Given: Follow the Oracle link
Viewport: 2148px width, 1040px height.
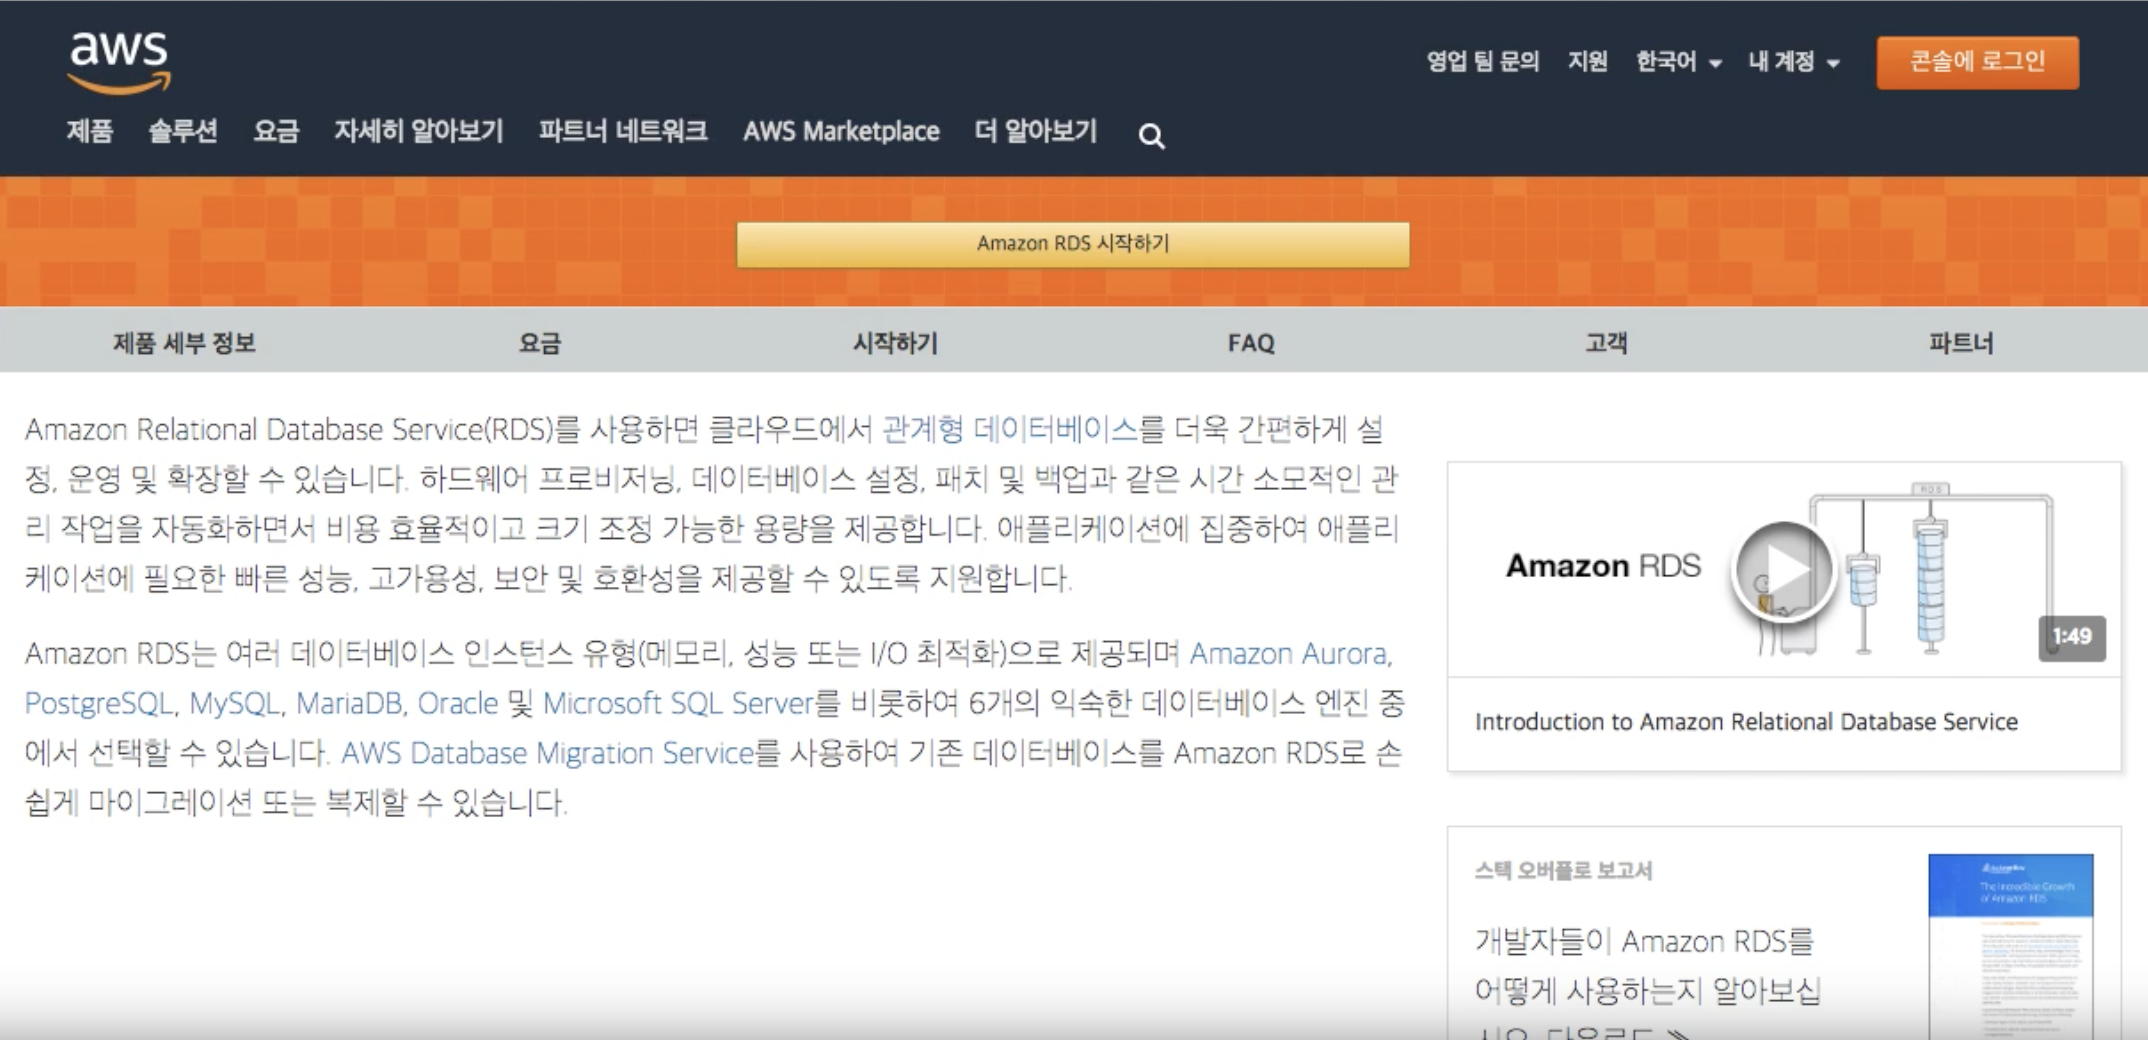Looking at the screenshot, I should click(457, 703).
